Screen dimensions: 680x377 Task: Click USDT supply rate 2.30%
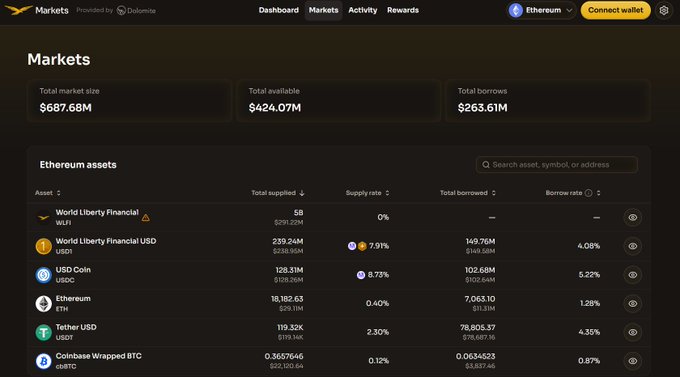point(378,332)
